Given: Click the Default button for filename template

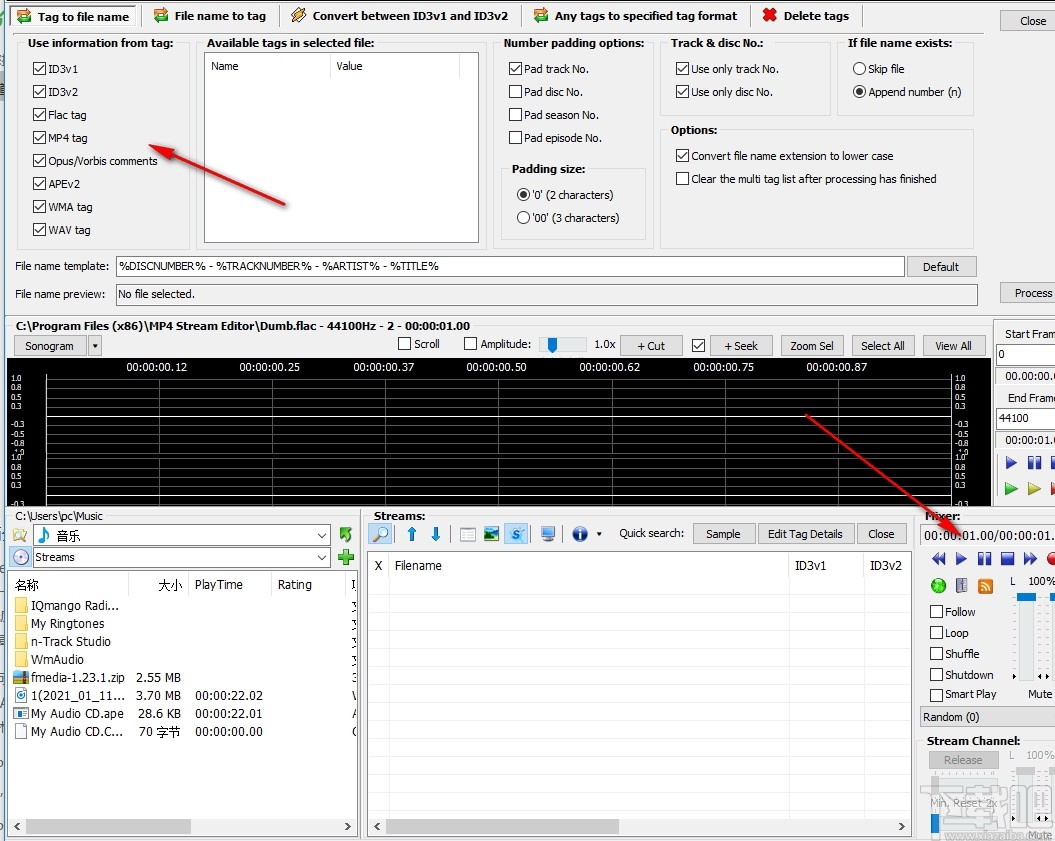Looking at the screenshot, I should pos(940,266).
